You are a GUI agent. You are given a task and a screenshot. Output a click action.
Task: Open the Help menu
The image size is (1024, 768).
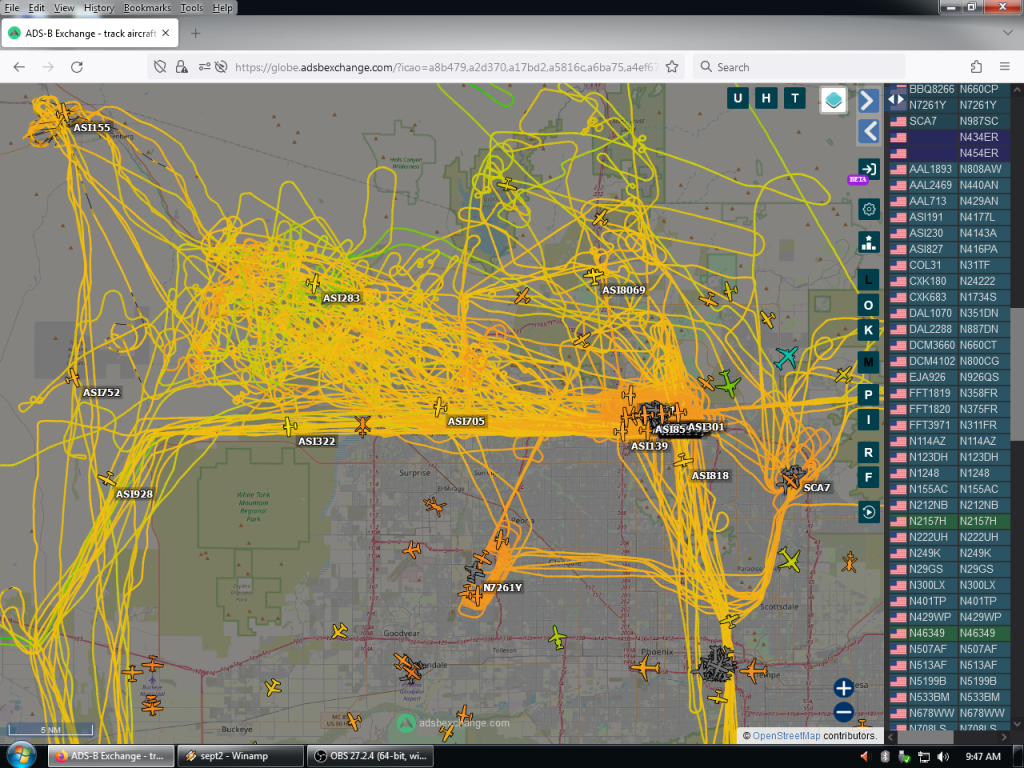coord(222,8)
